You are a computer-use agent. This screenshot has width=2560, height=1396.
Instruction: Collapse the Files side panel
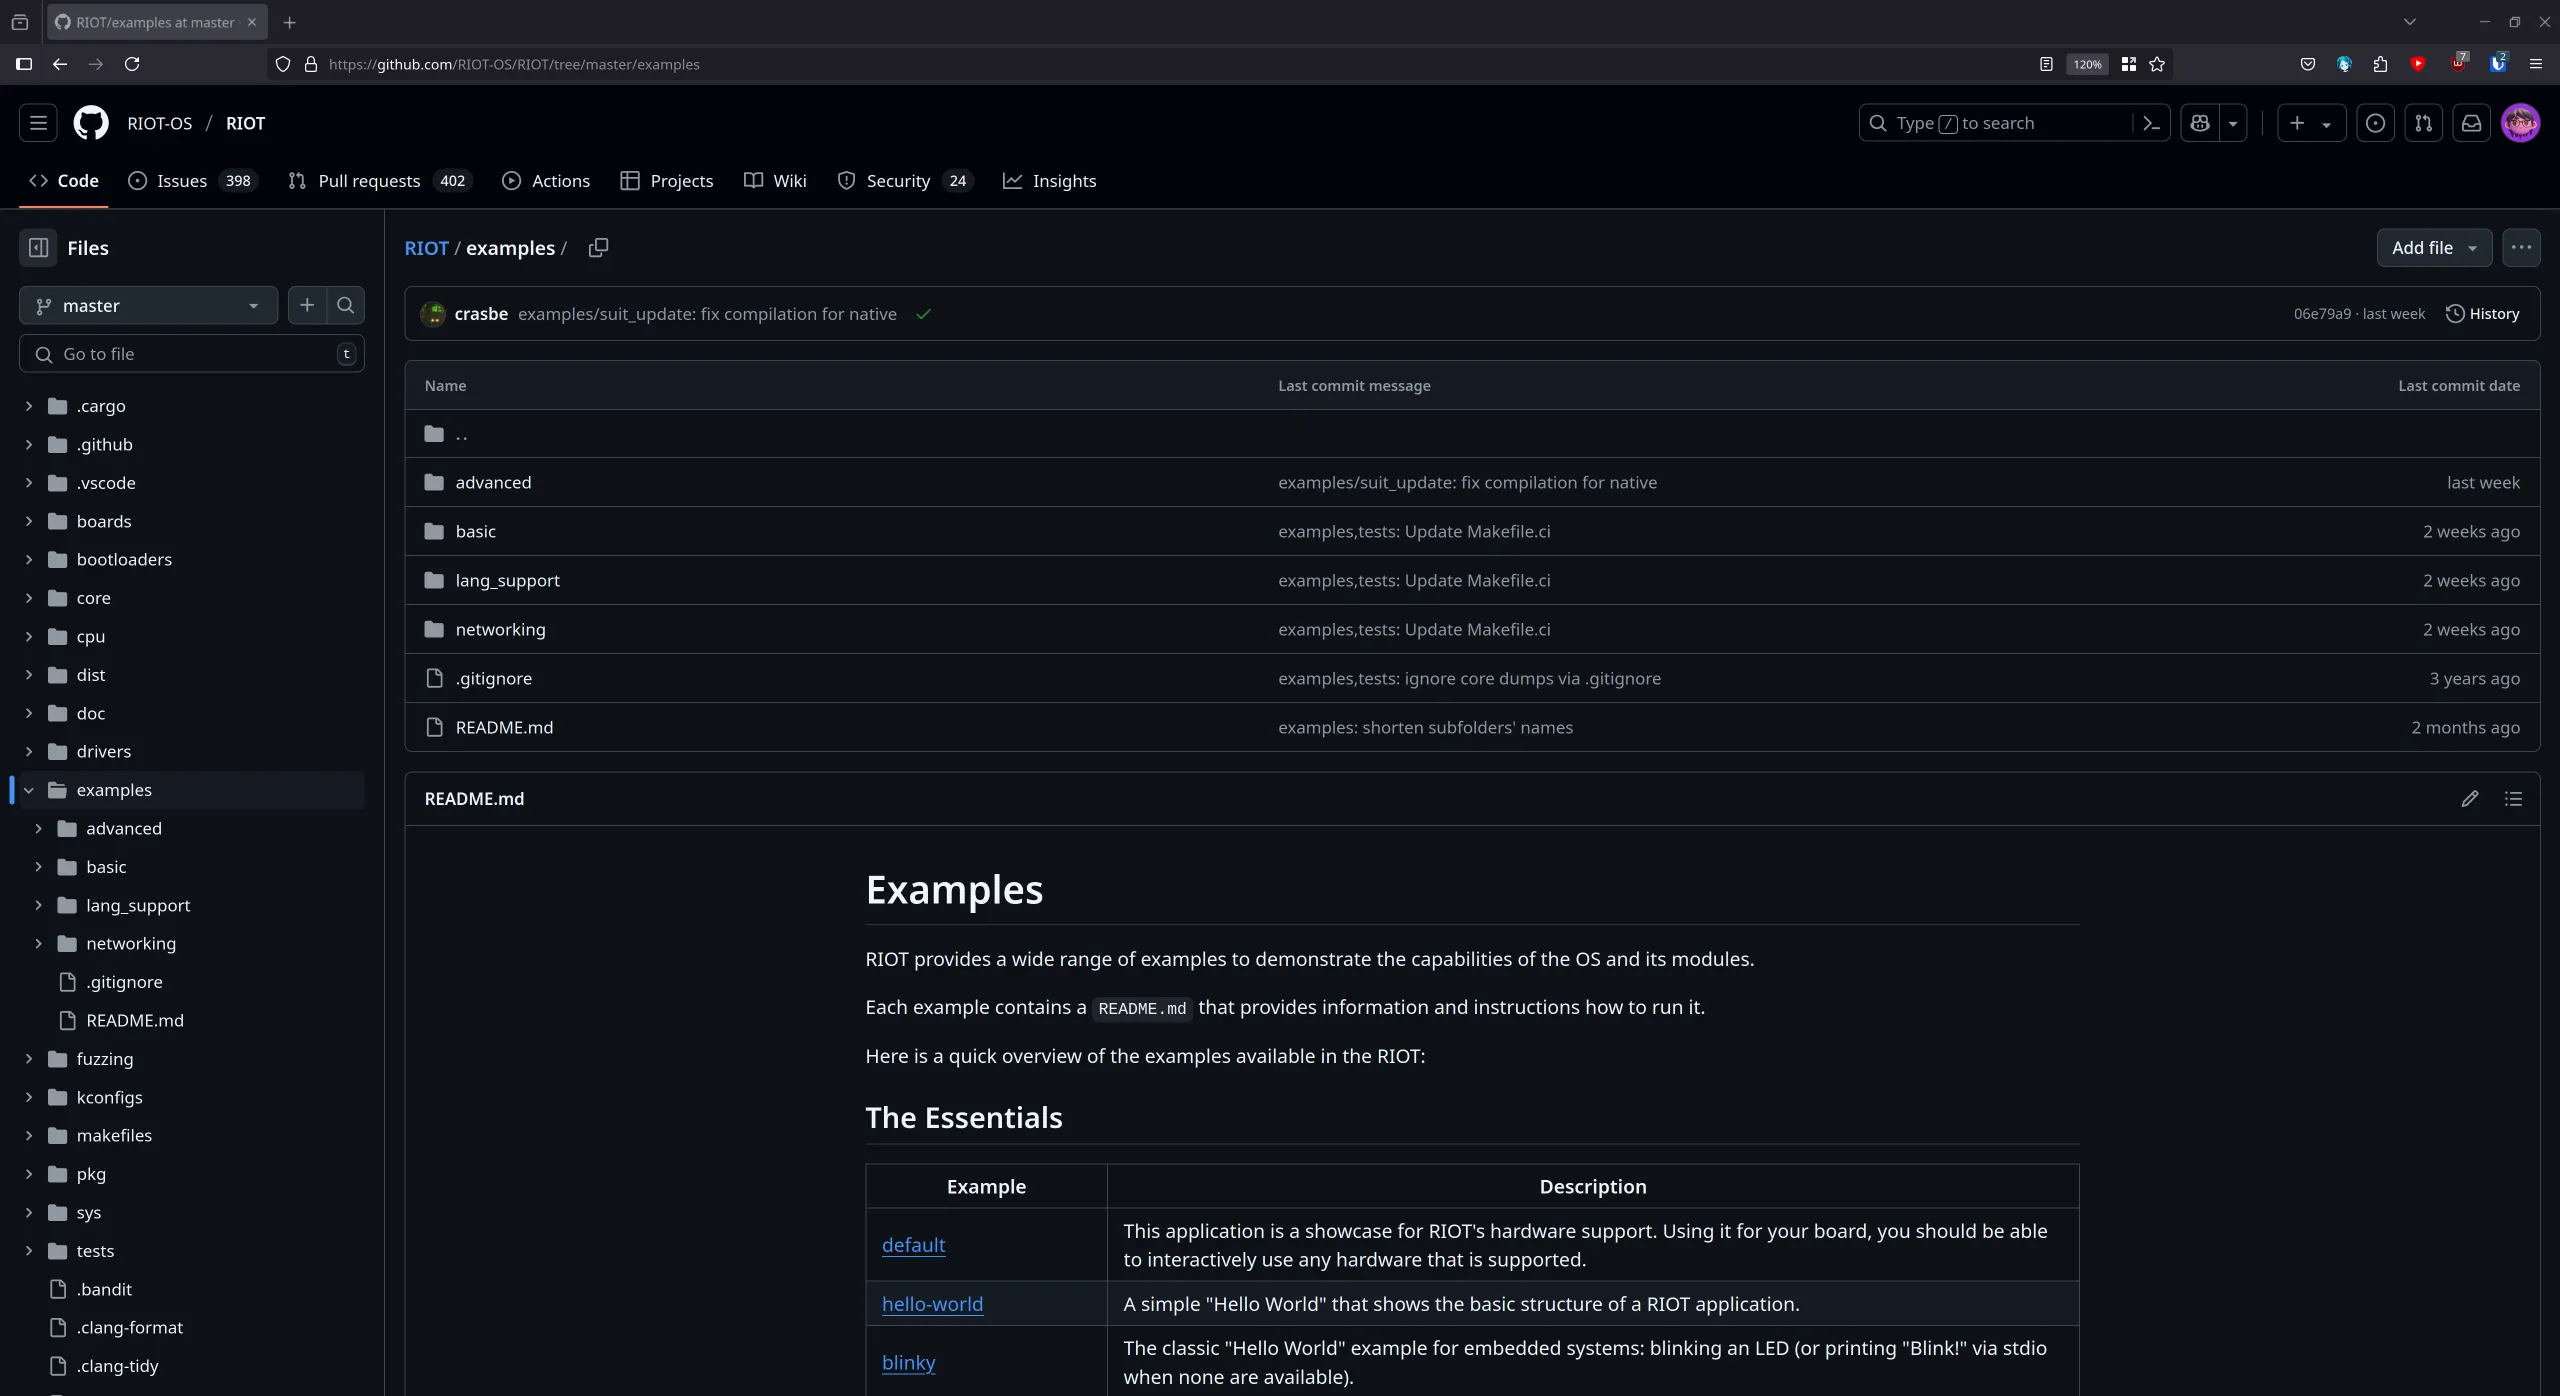pos(38,247)
